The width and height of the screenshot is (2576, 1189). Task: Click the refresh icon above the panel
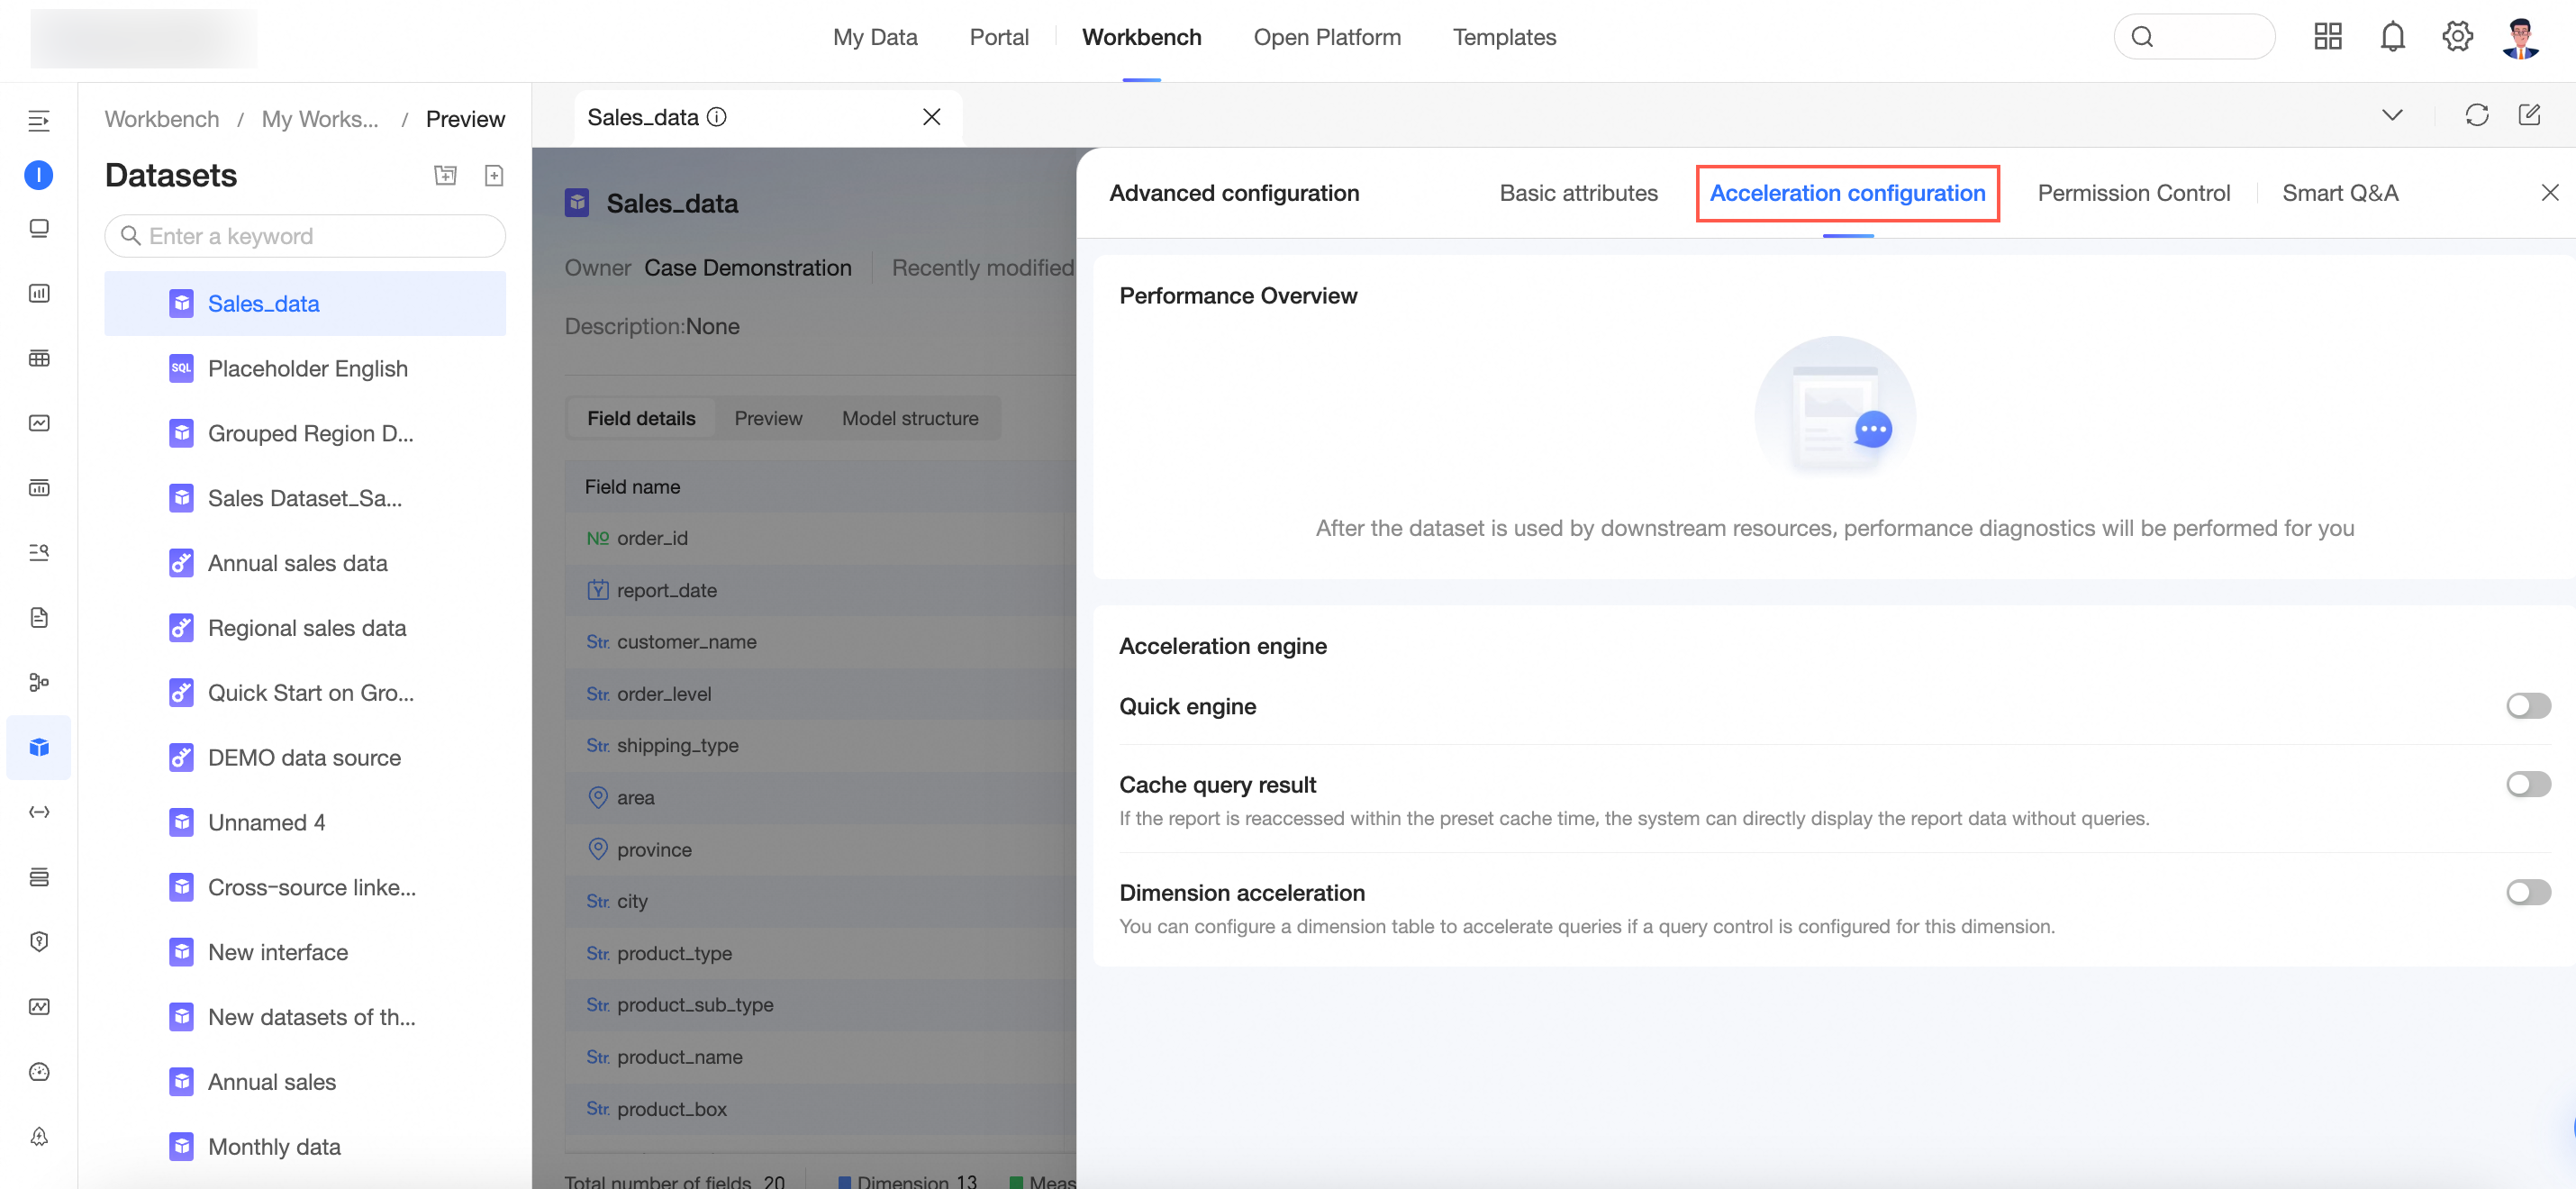click(x=2476, y=115)
